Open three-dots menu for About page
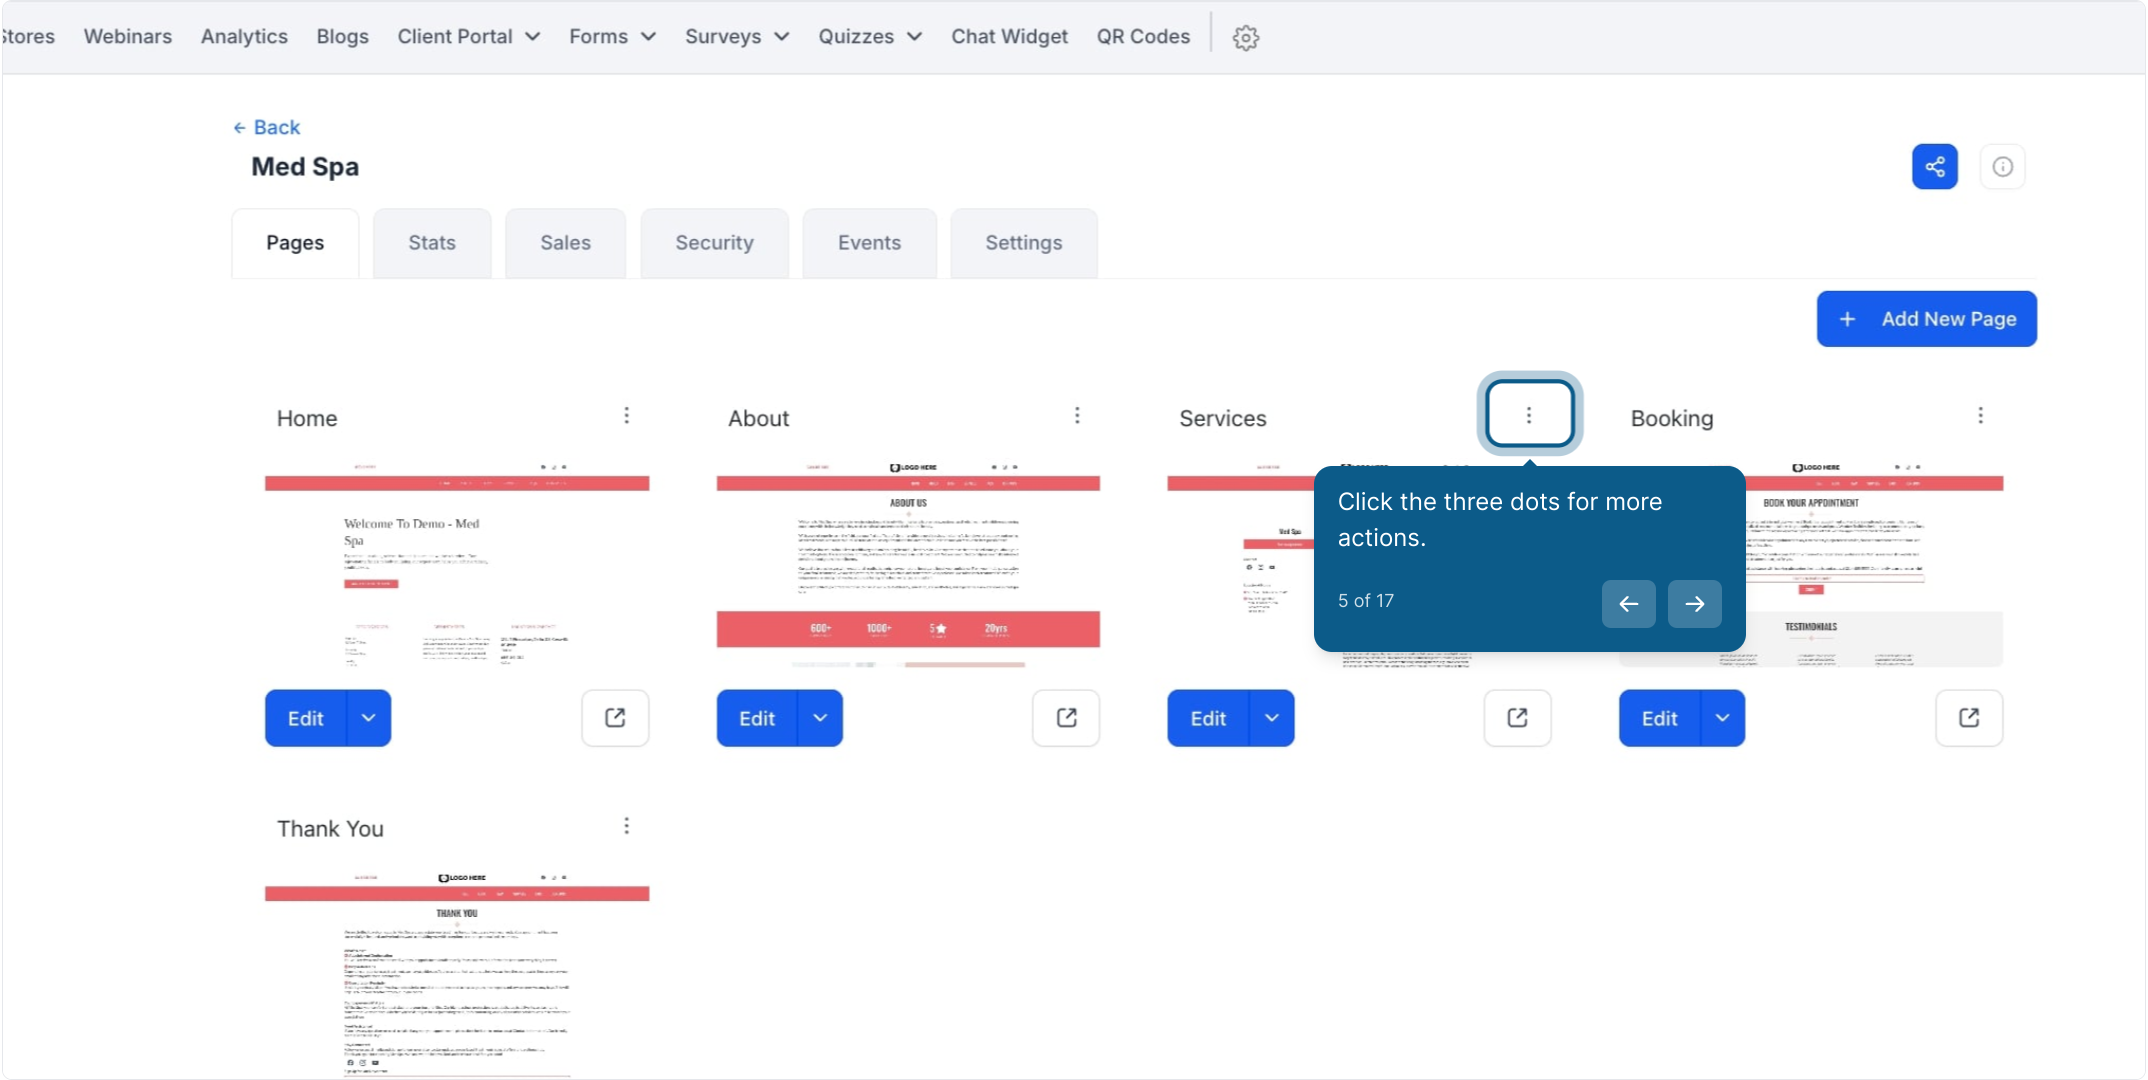 point(1077,415)
